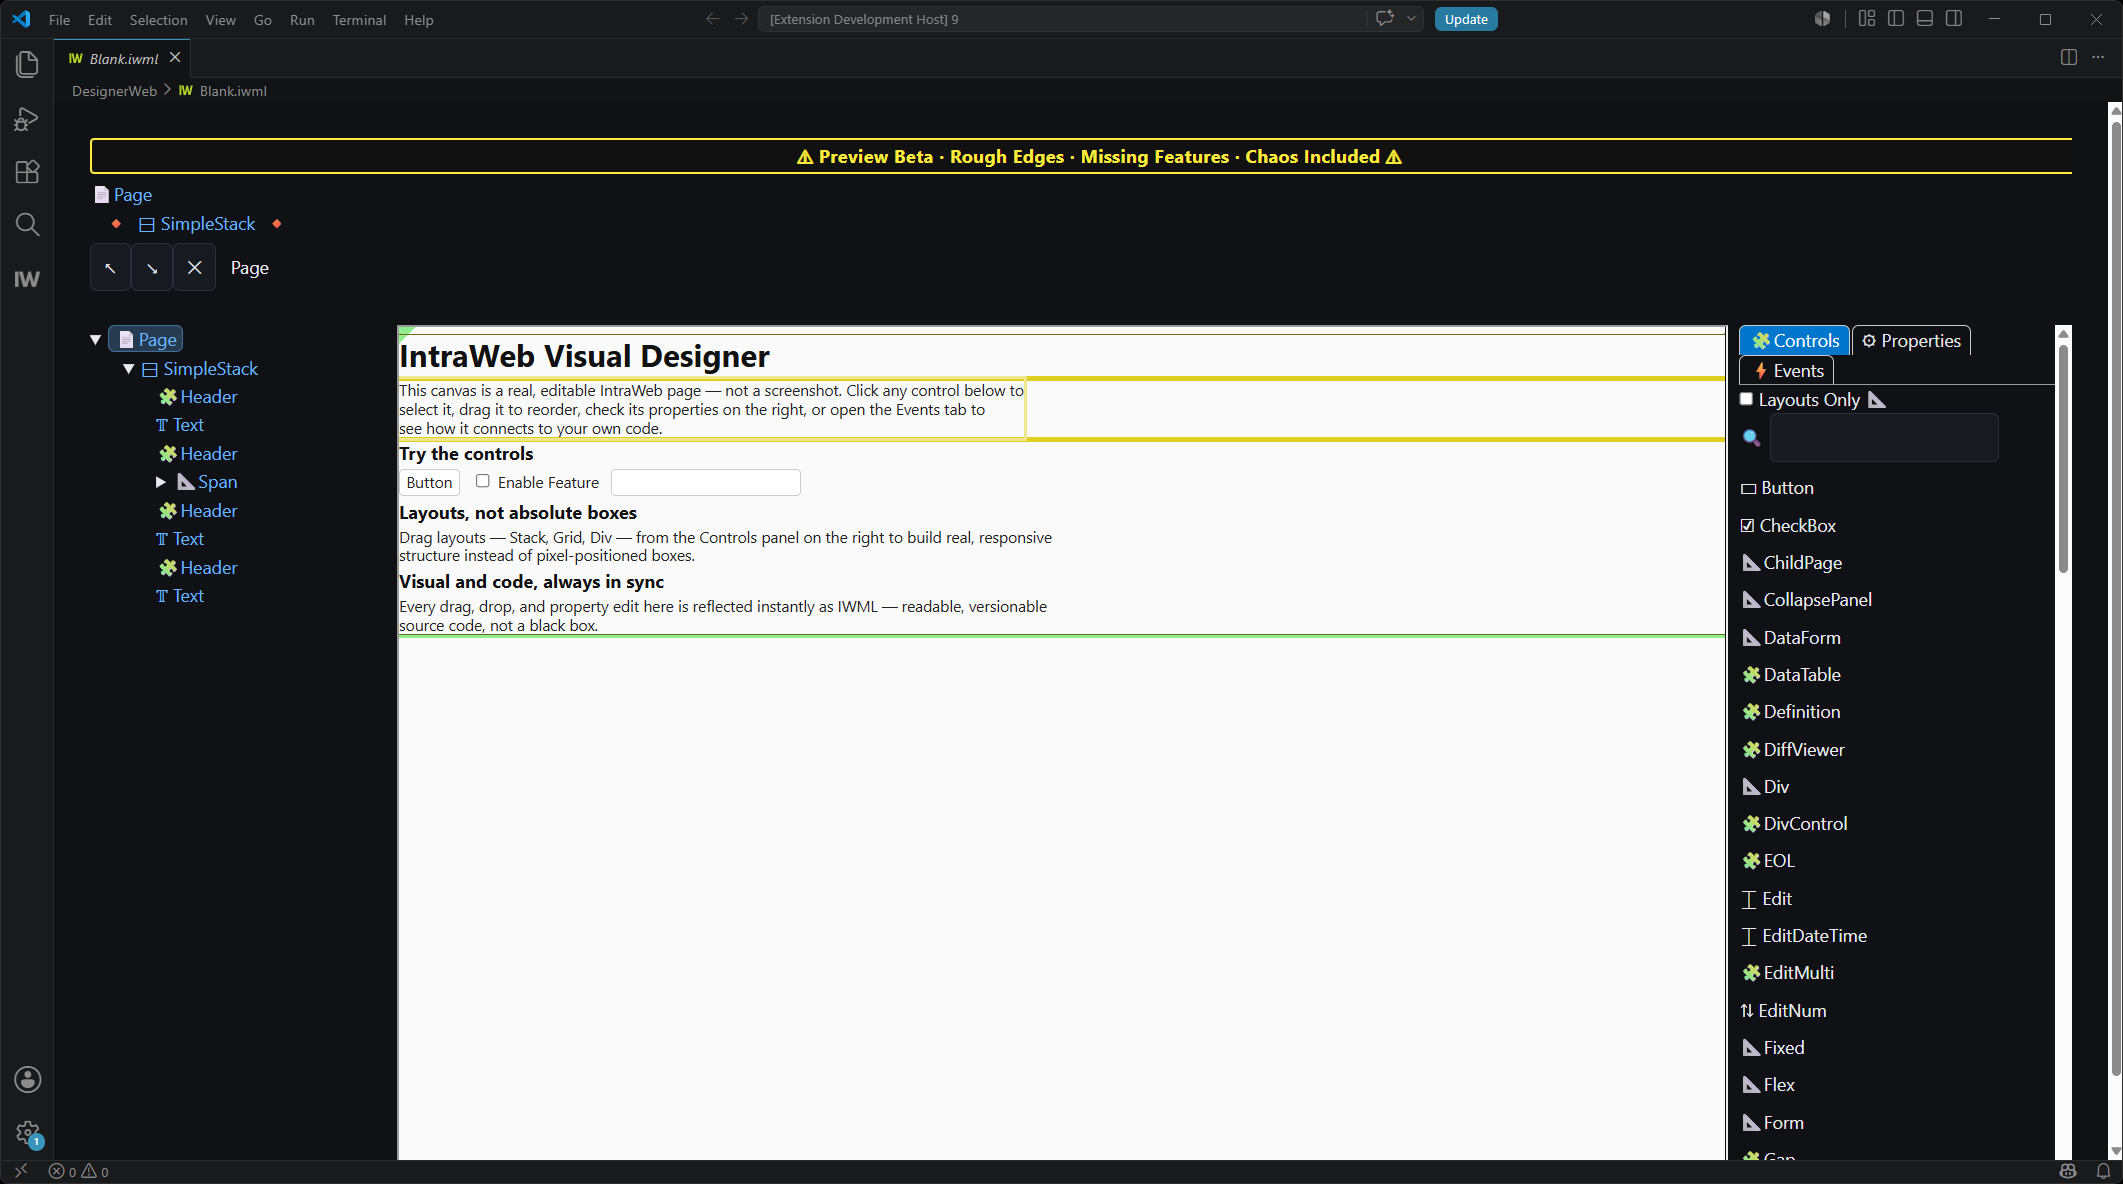Toggle the primary side bar
2123x1184 pixels.
point(1896,19)
